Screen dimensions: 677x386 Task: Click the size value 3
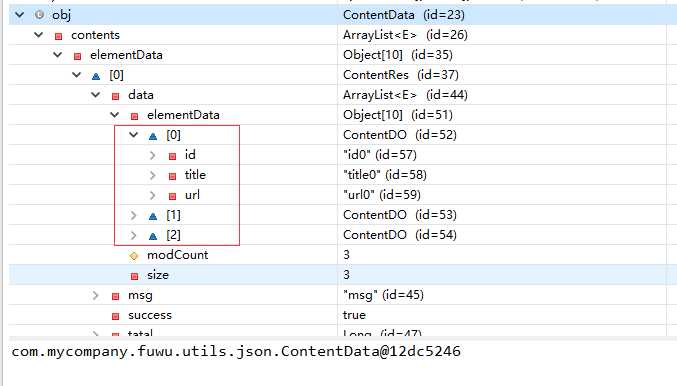click(x=346, y=275)
